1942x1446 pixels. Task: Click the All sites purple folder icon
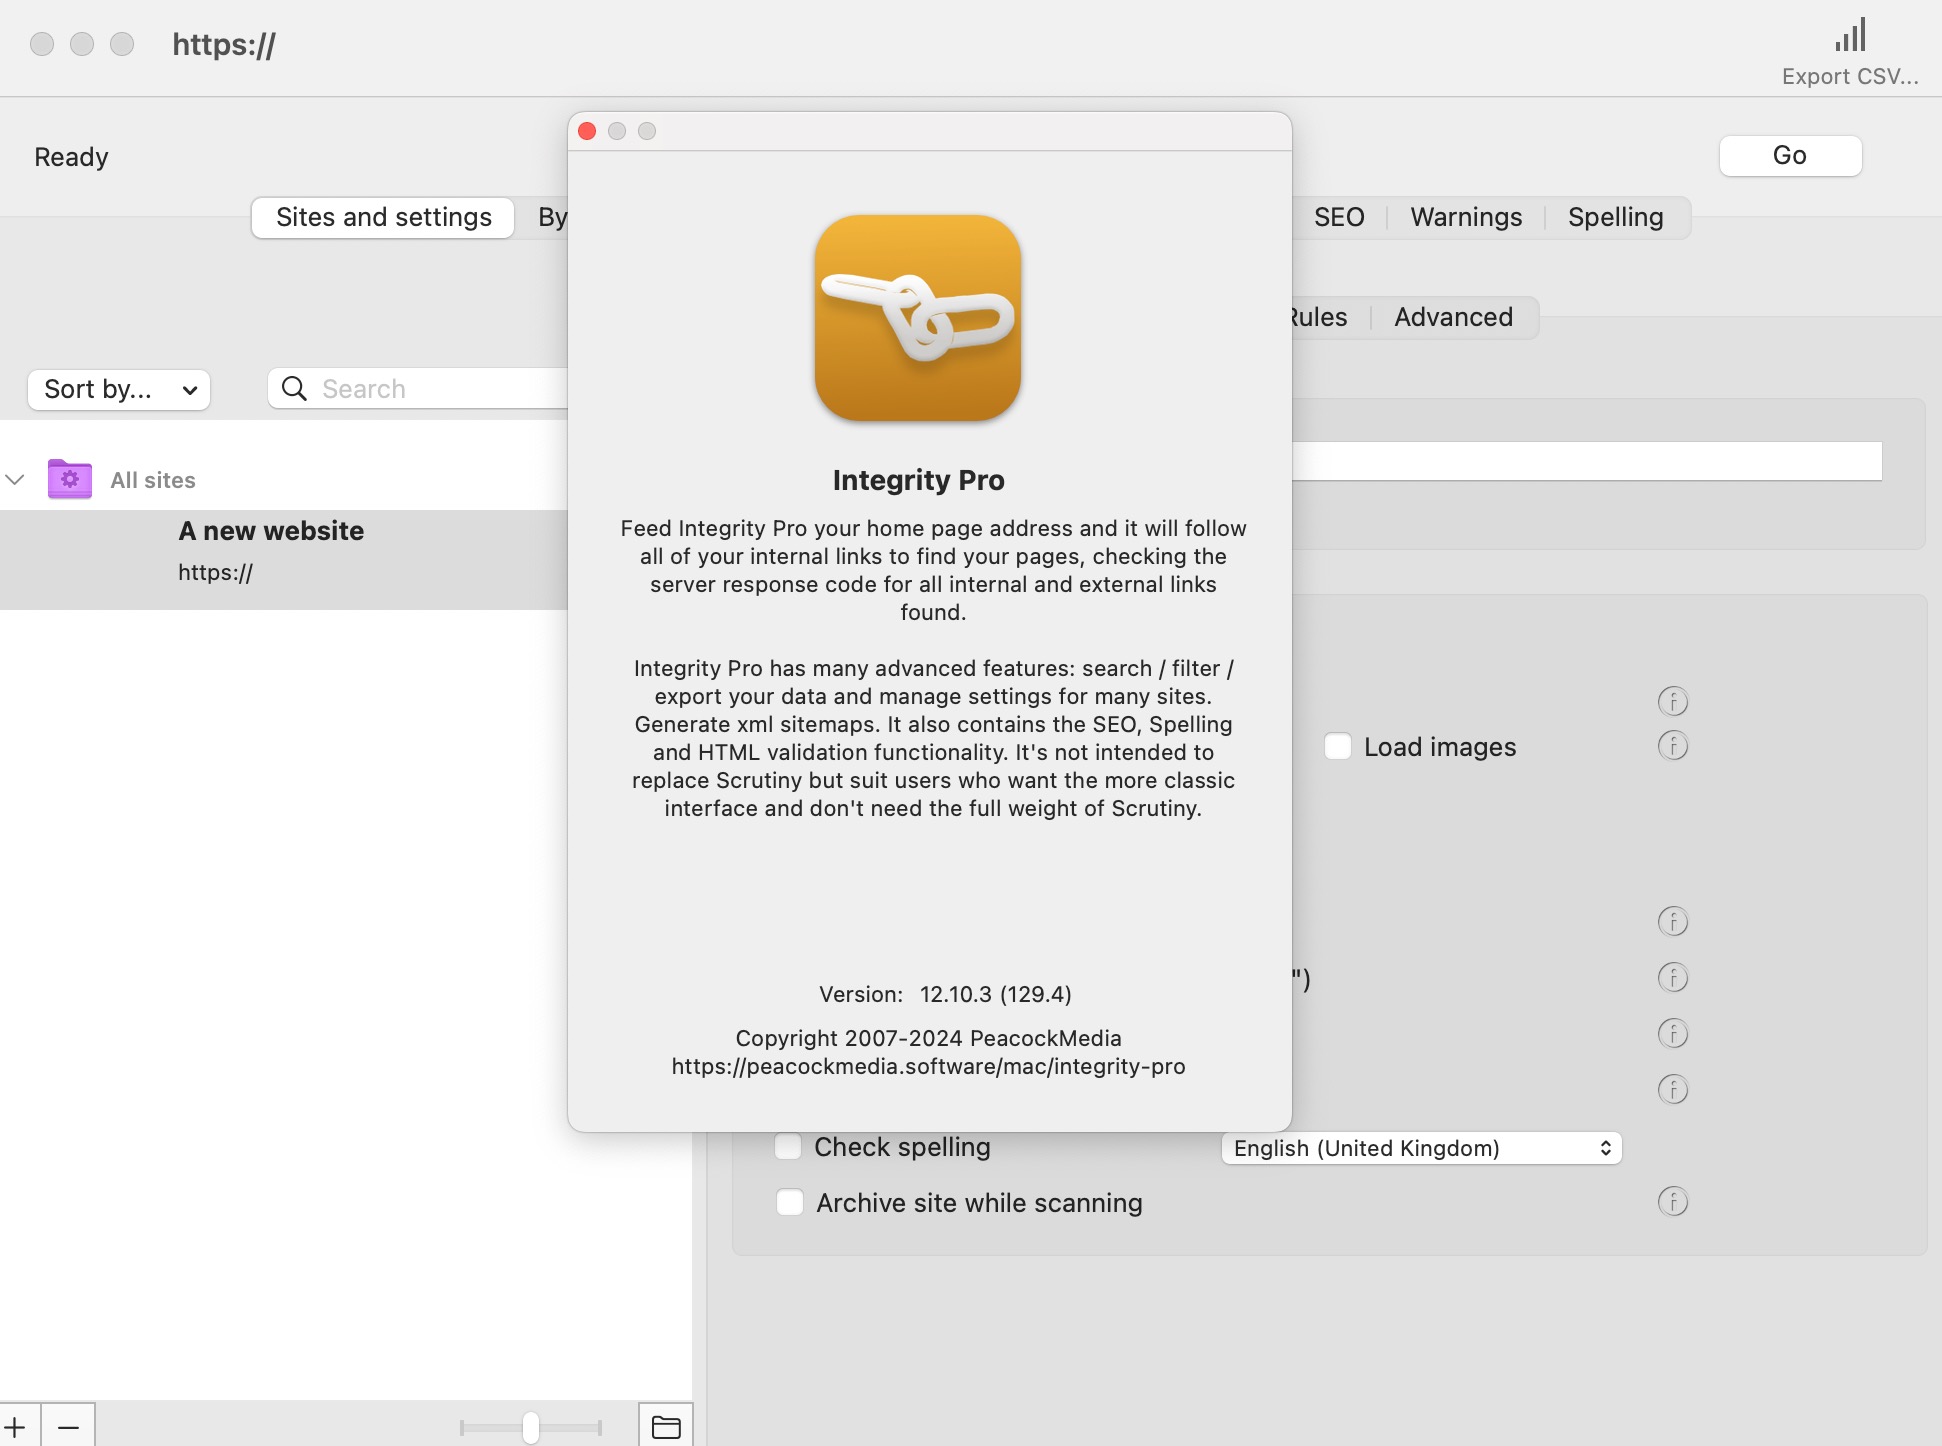point(70,479)
